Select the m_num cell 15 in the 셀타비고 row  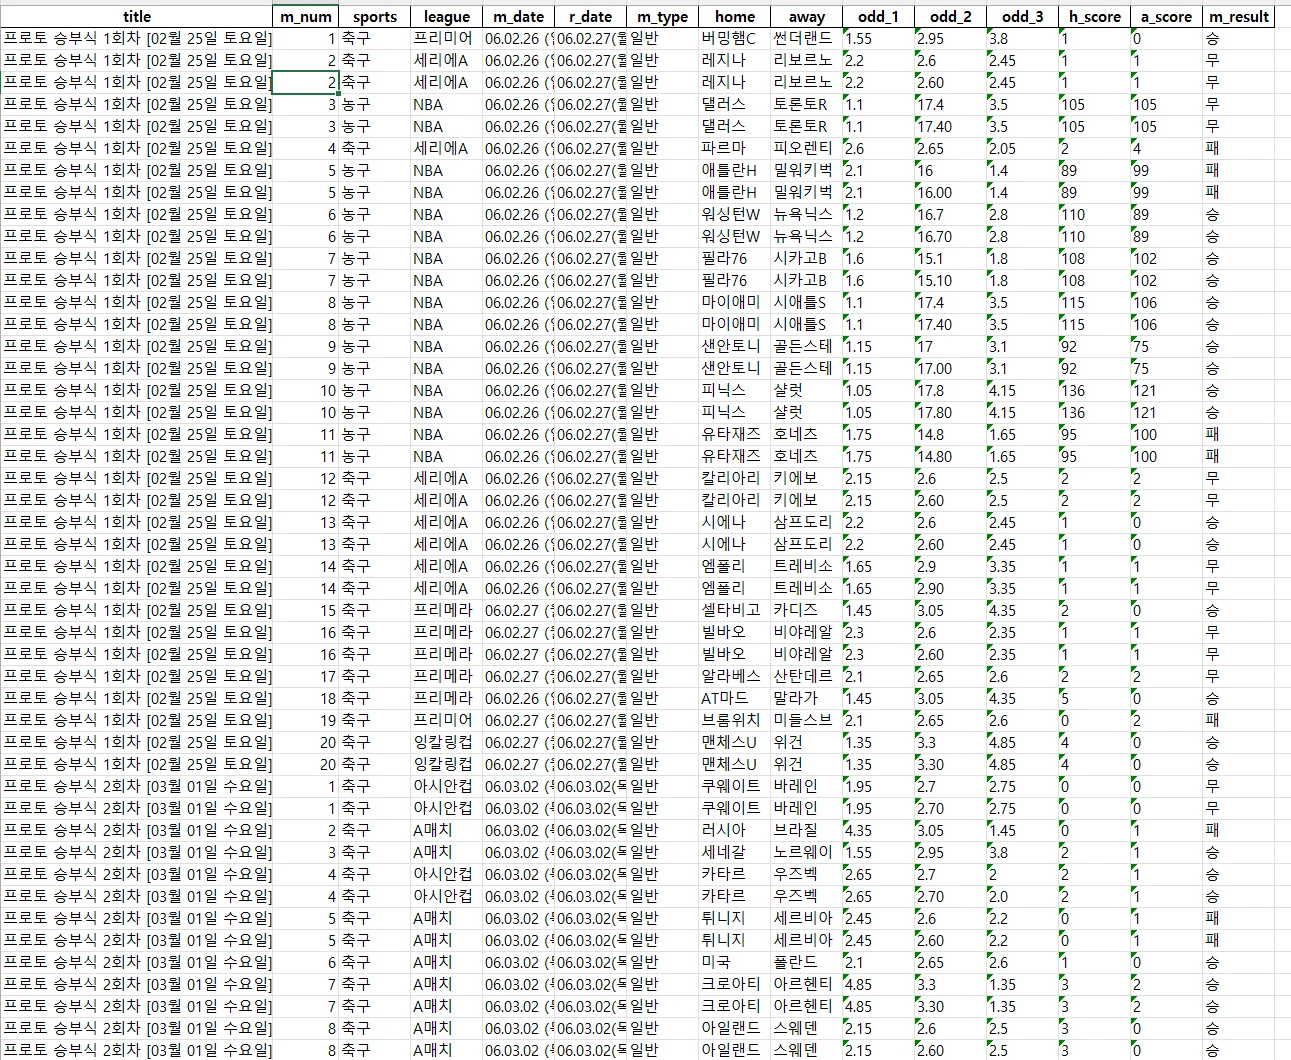[x=306, y=610]
